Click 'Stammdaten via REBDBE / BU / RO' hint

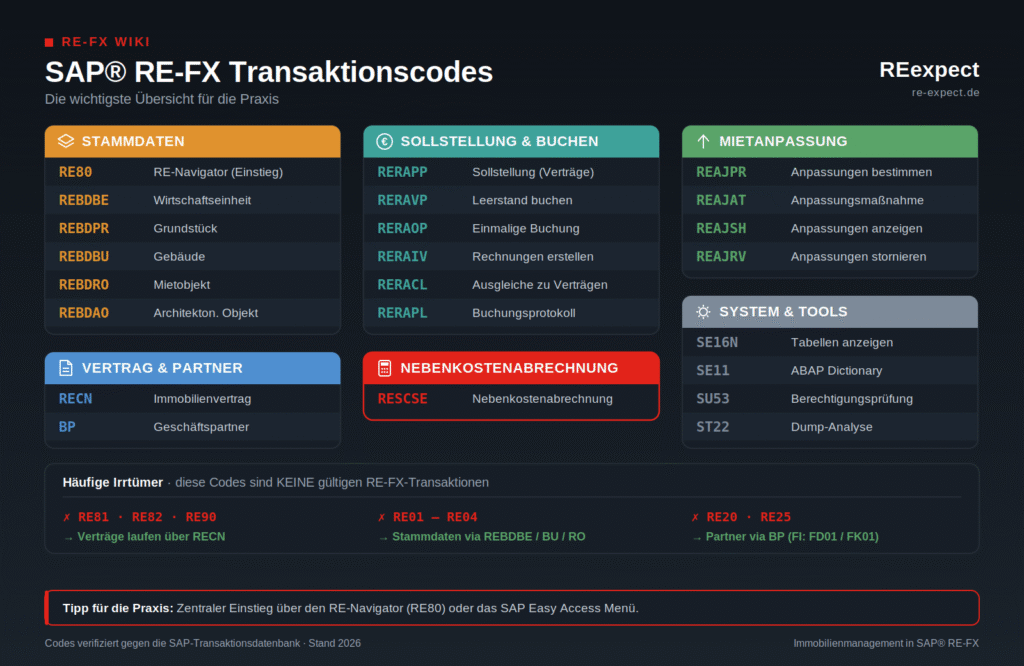pyautogui.click(x=488, y=536)
